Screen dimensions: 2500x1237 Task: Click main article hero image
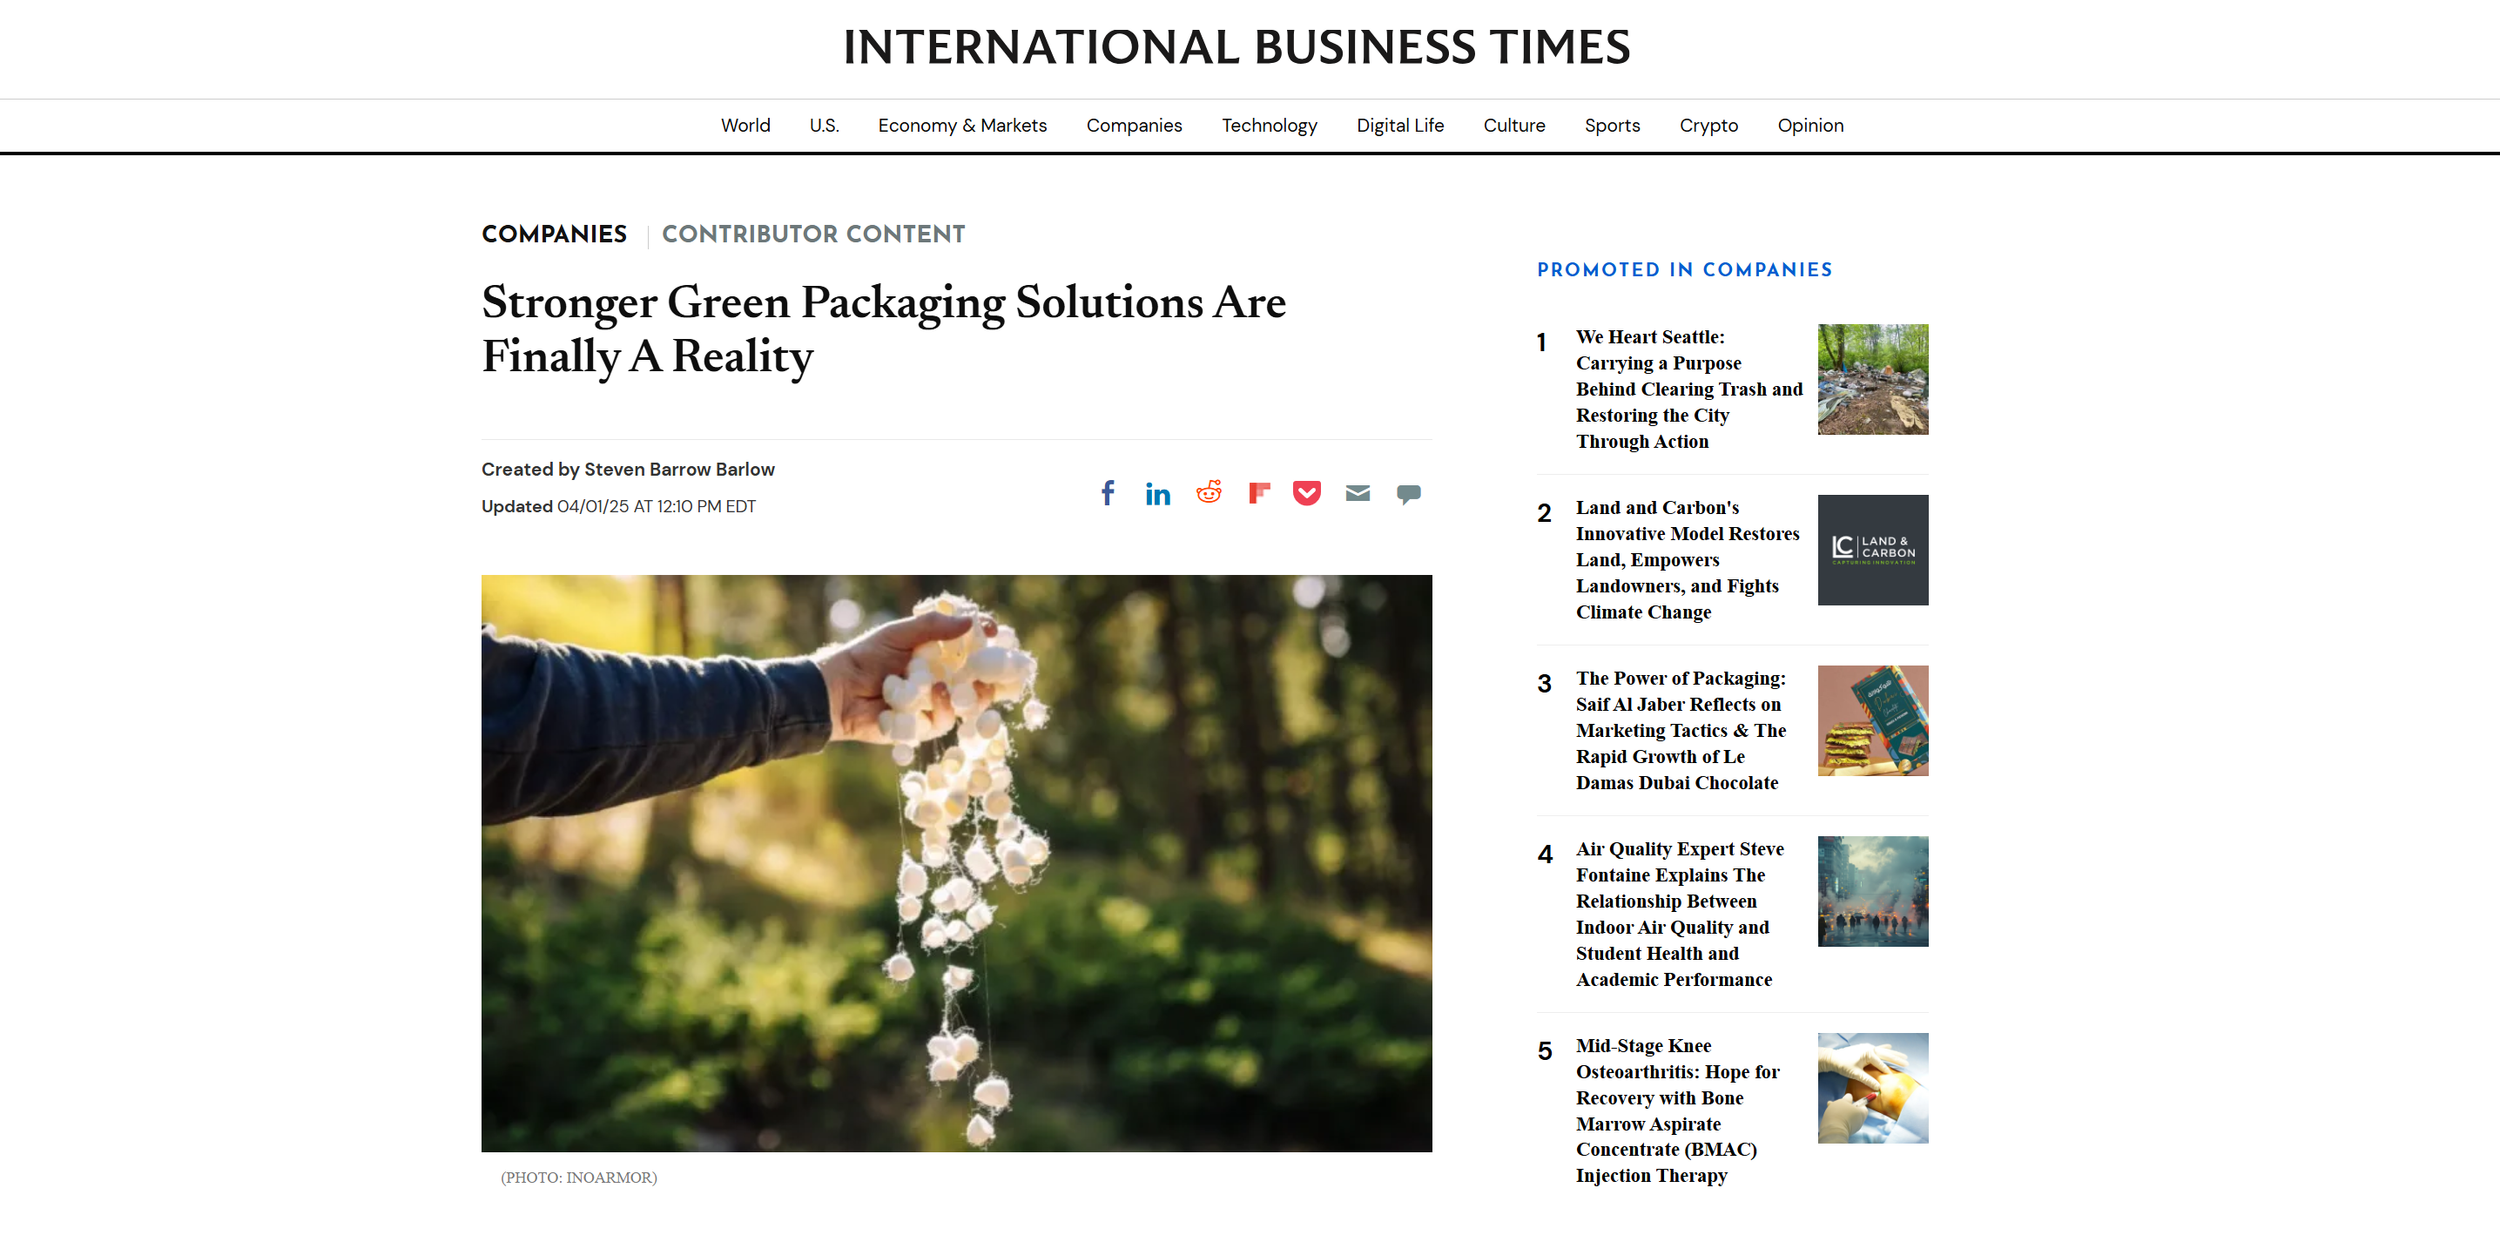956,863
